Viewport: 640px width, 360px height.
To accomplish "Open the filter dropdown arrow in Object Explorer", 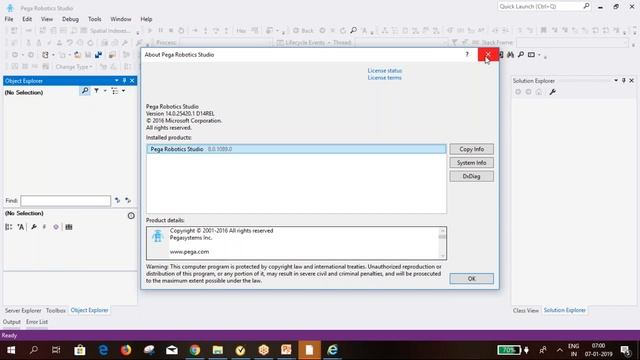I will pos(104,91).
